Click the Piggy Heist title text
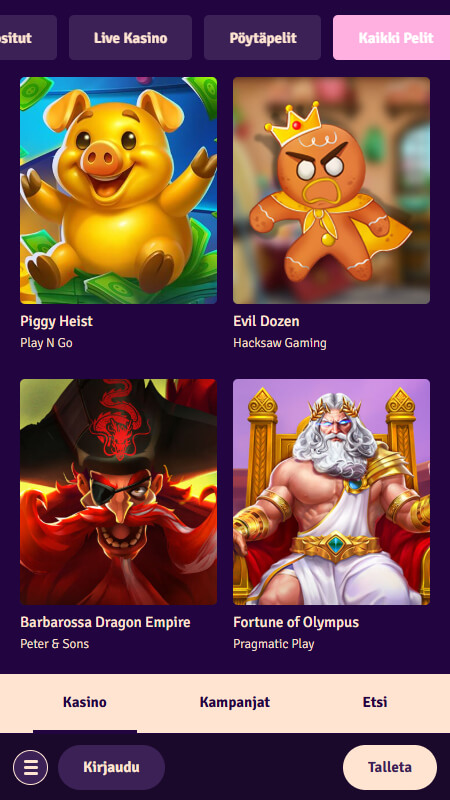Screen dimensions: 450x800 57,321
